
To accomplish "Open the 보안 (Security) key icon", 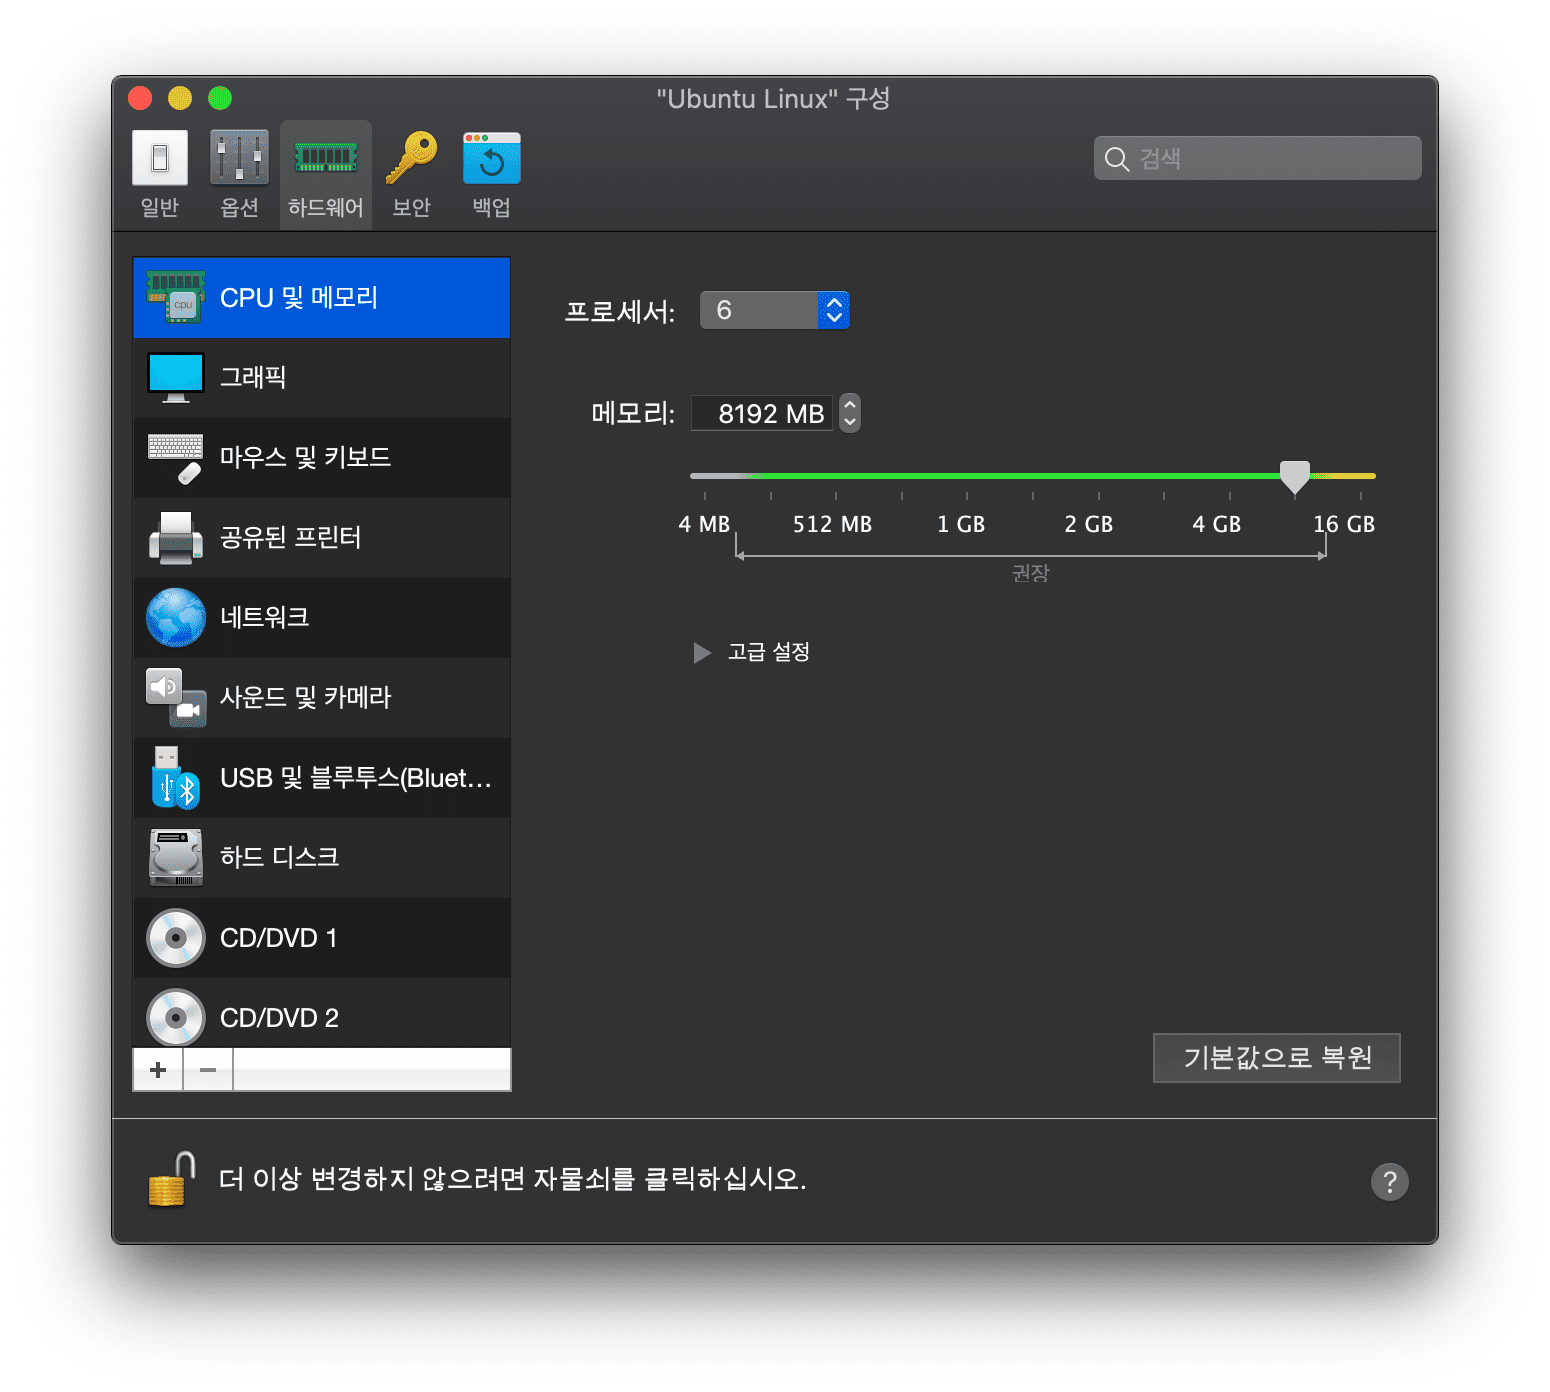I will click(411, 158).
